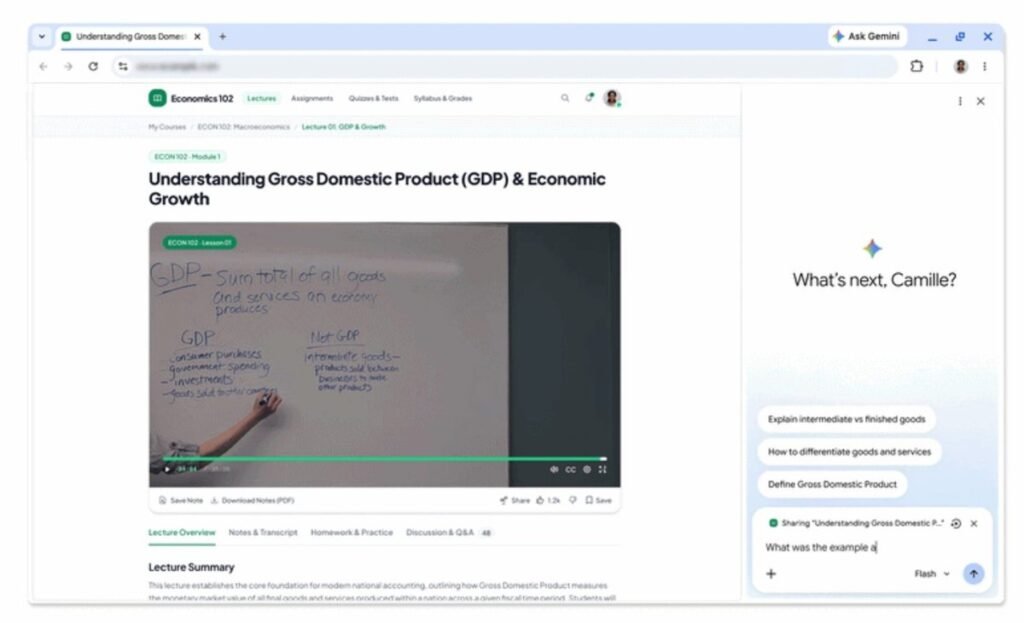Image resolution: width=1024 pixels, height=623 pixels.
Task: Dislike the lecture with thumbs down
Action: [x=573, y=501]
